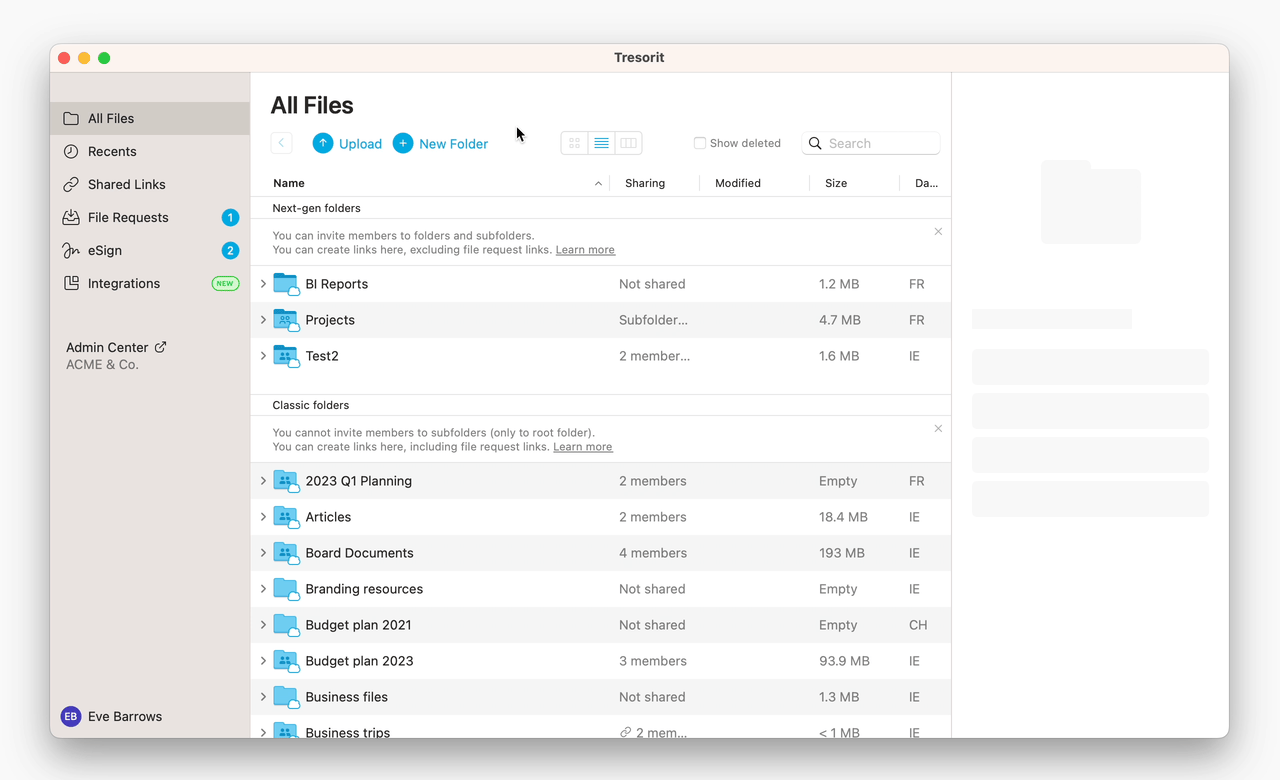Viewport: 1280px width, 780px height.
Task: Click the 4 members sharing cell
Action: pos(653,553)
